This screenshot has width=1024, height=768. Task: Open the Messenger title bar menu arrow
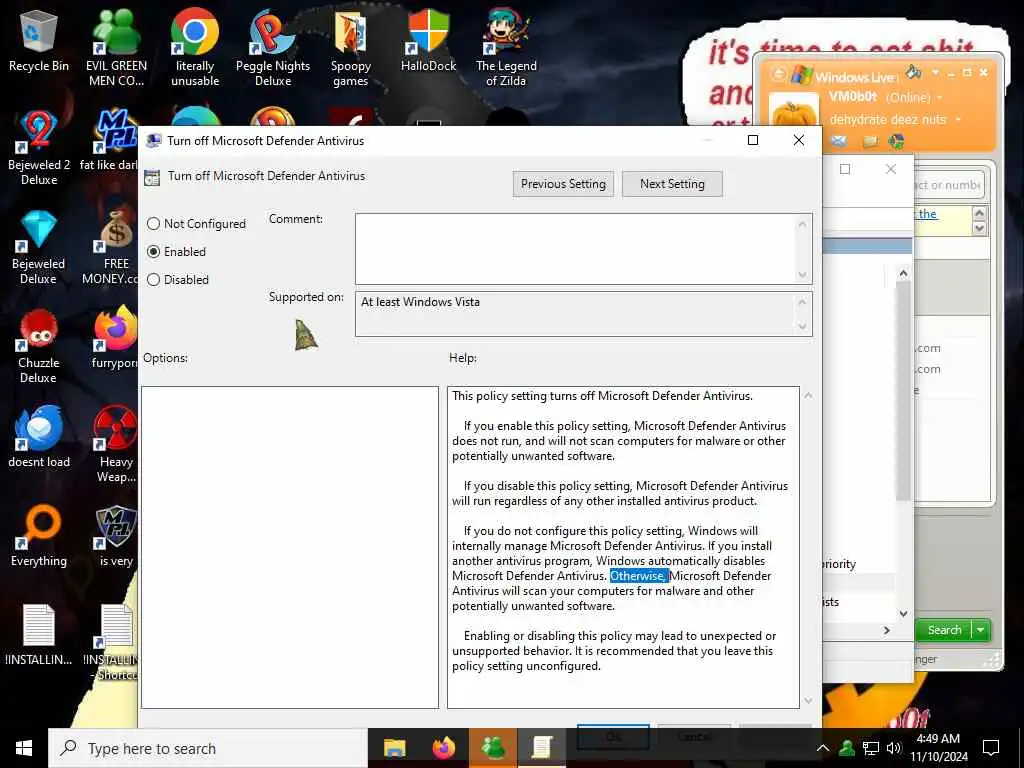pyautogui.click(x=935, y=72)
